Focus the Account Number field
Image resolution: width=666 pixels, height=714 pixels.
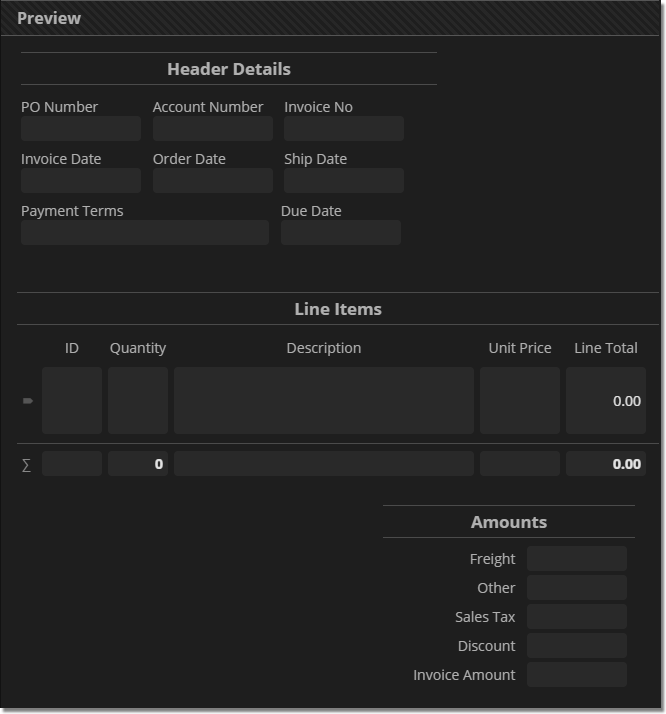pos(213,129)
